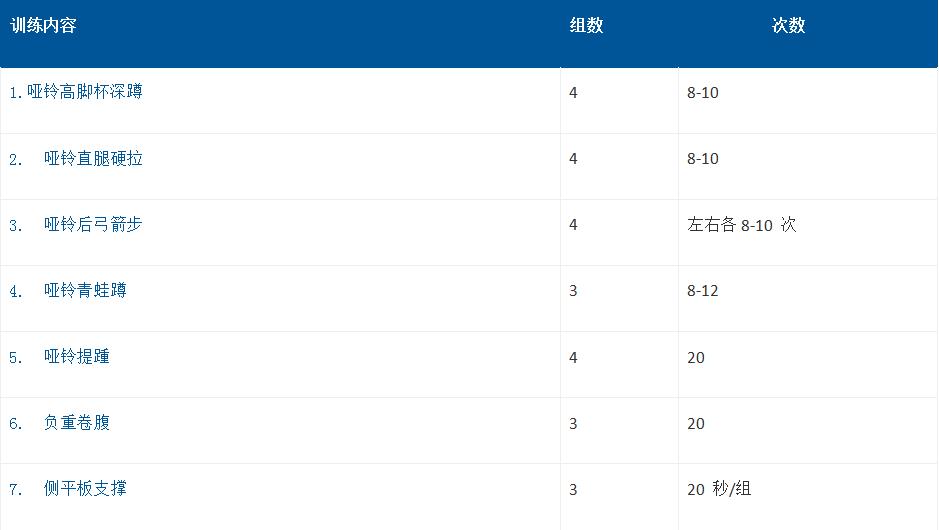Open the 哑铃青蛙蹲 link
The width and height of the screenshot is (939, 530).
85,290
